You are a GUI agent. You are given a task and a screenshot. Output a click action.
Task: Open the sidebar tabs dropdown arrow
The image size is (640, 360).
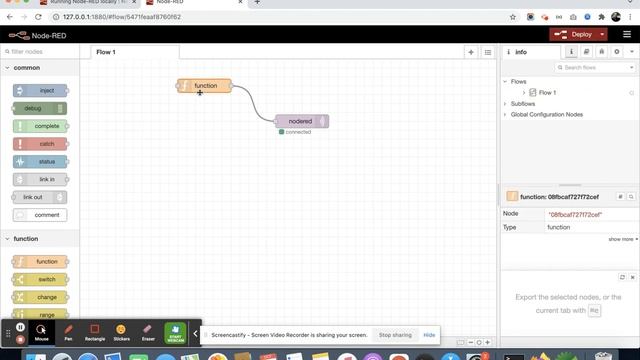click(632, 52)
